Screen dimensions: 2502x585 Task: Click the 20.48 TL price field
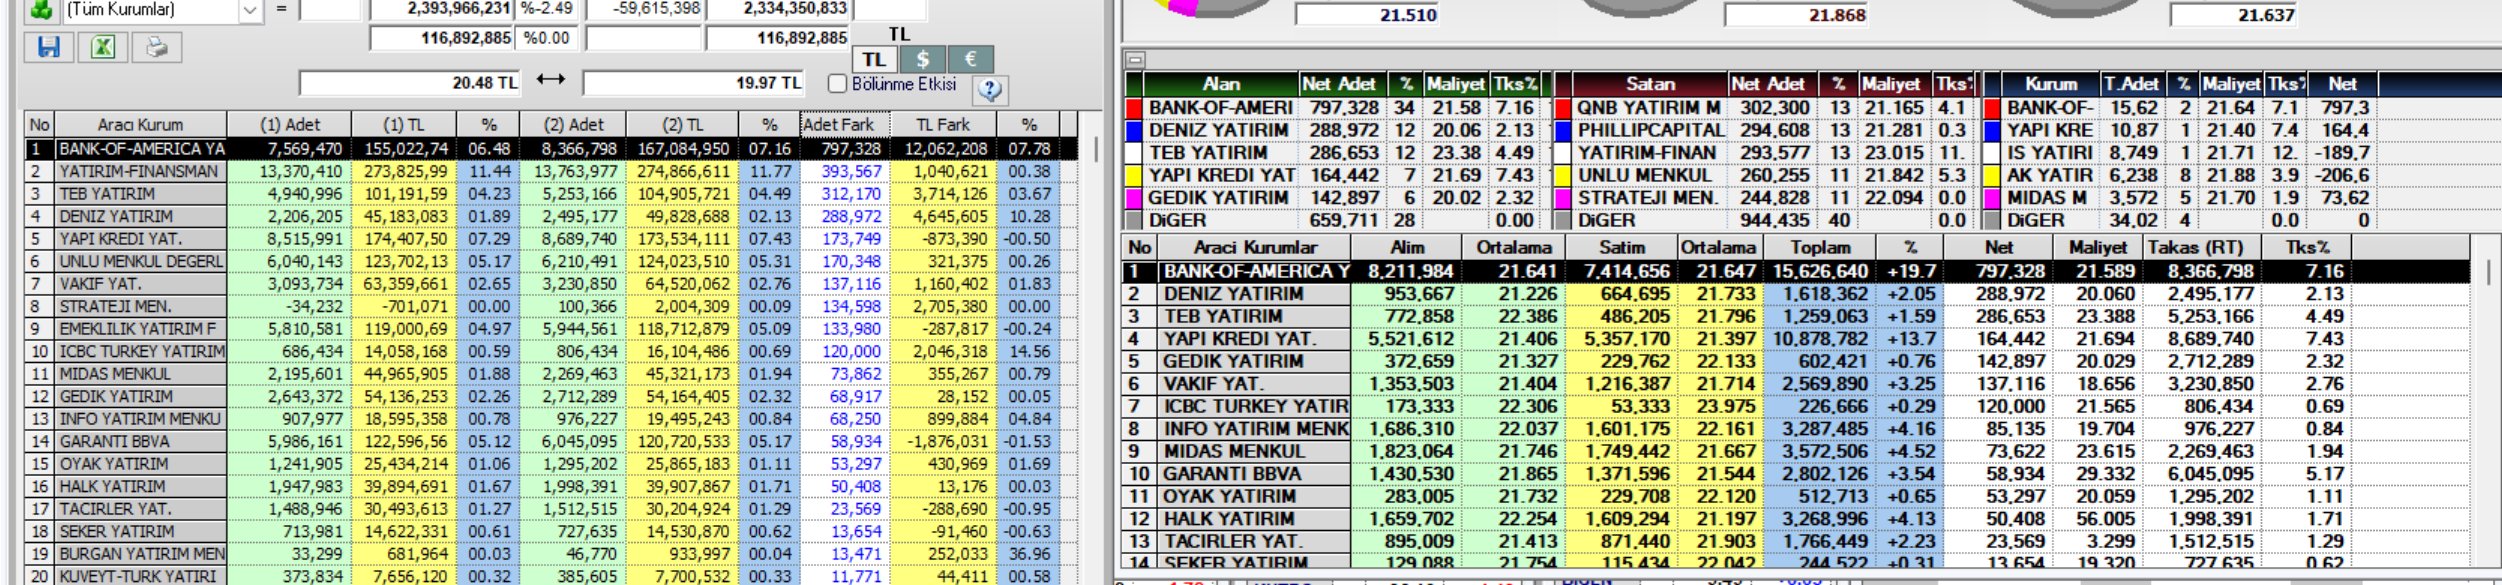[409, 83]
